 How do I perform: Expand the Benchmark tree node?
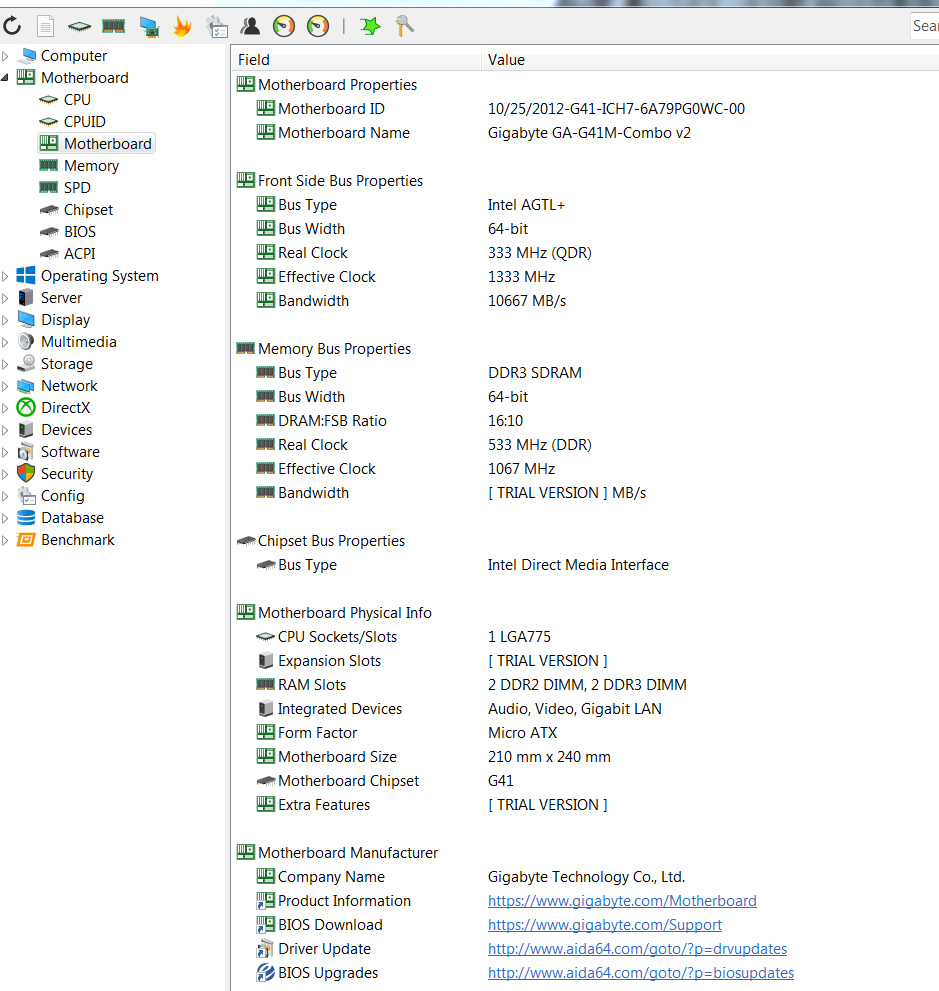(5, 540)
